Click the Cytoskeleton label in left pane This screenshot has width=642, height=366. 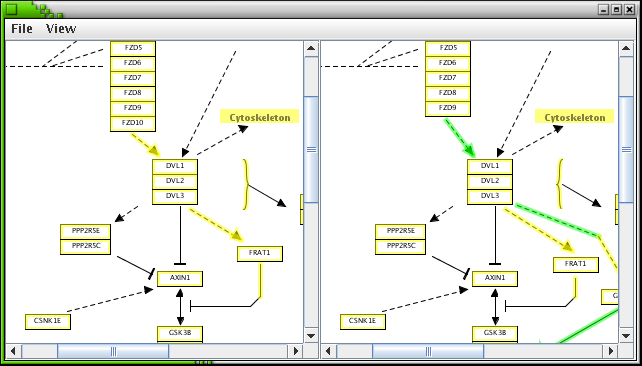click(260, 116)
